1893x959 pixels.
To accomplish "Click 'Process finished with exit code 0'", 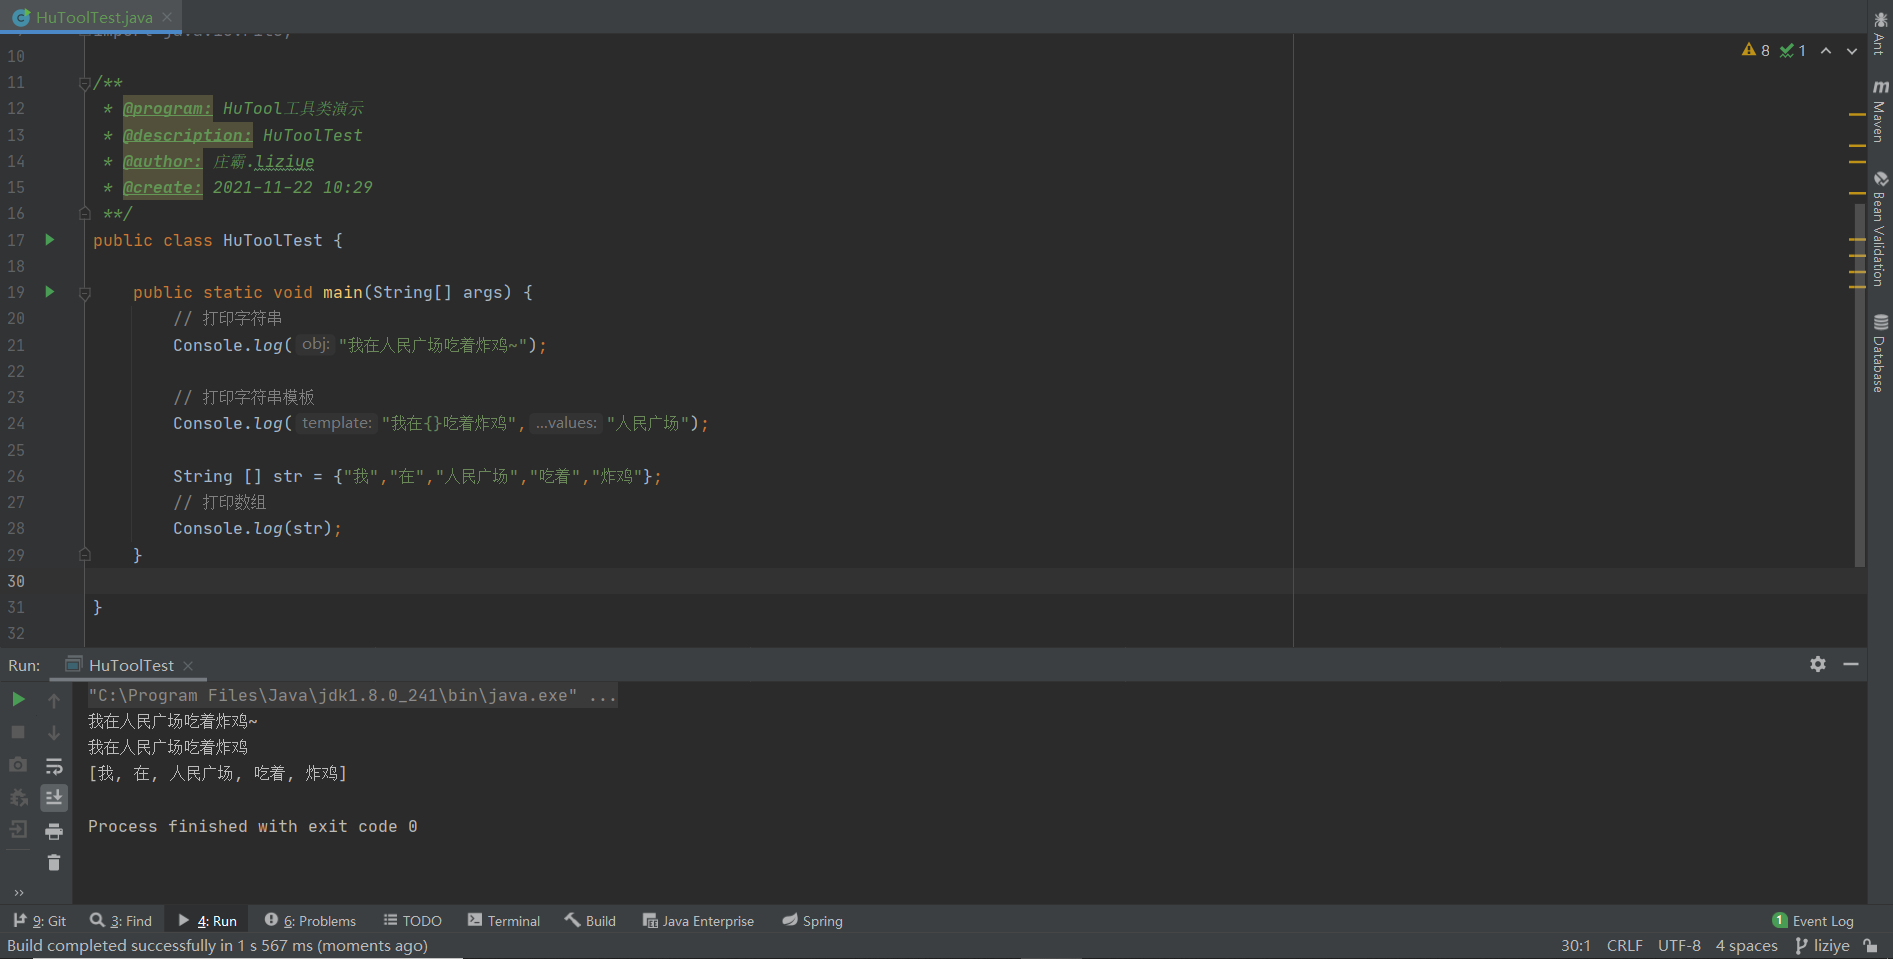I will [x=252, y=826].
